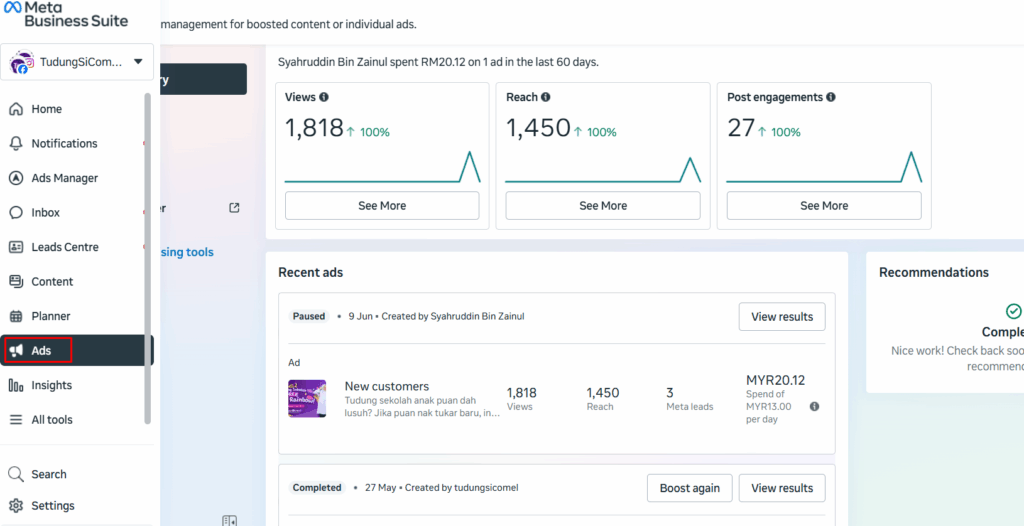This screenshot has height=526, width=1024.
Task: Click See More under Post engagements
Action: point(824,206)
